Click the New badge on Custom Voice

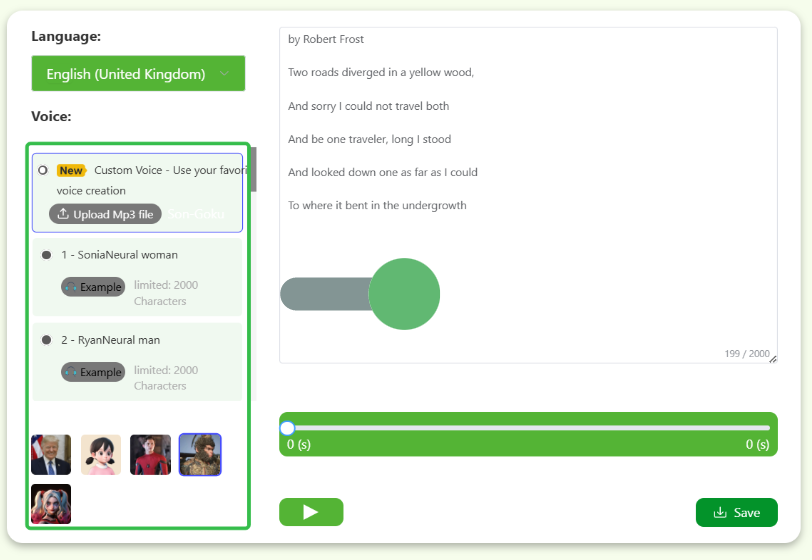pyautogui.click(x=71, y=170)
